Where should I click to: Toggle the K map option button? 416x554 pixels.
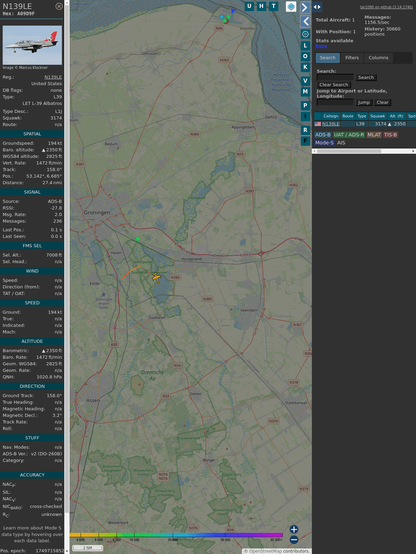pyautogui.click(x=305, y=67)
